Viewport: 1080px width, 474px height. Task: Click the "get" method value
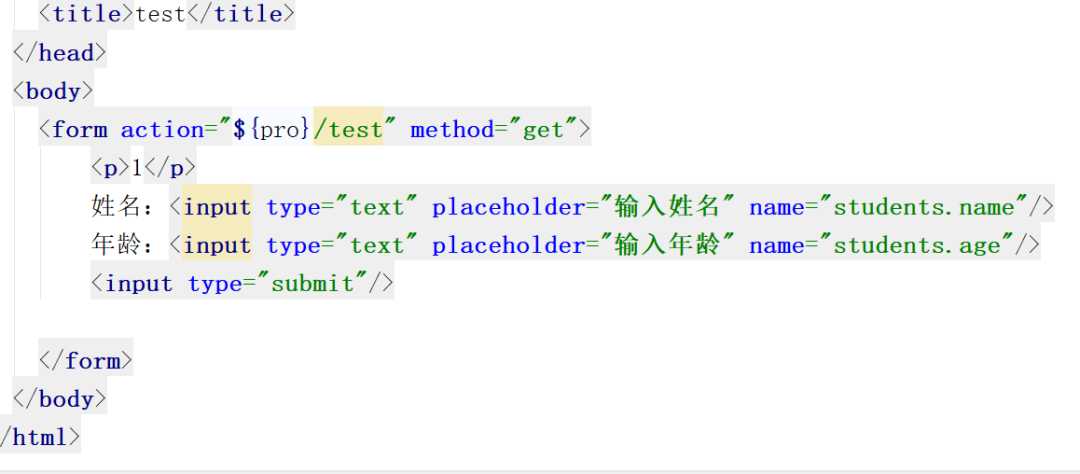(x=544, y=130)
